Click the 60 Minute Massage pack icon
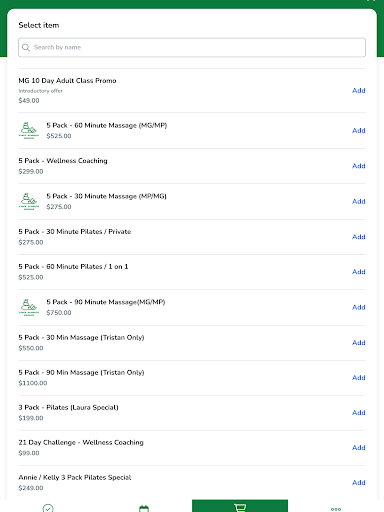This screenshot has width=384, height=512. pos(29,130)
